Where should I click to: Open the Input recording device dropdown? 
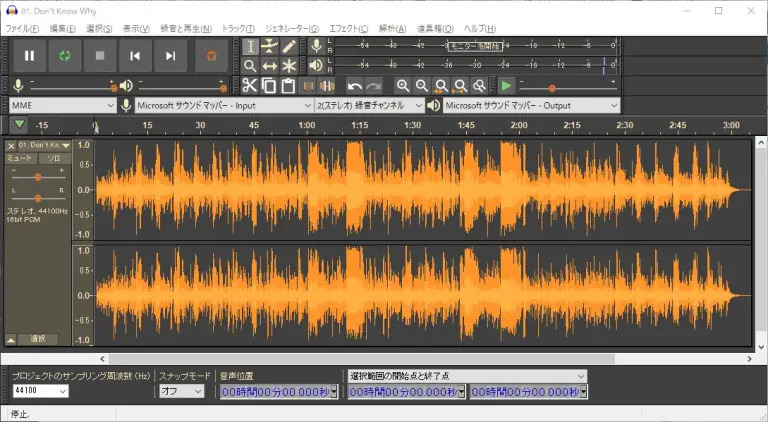(x=224, y=105)
